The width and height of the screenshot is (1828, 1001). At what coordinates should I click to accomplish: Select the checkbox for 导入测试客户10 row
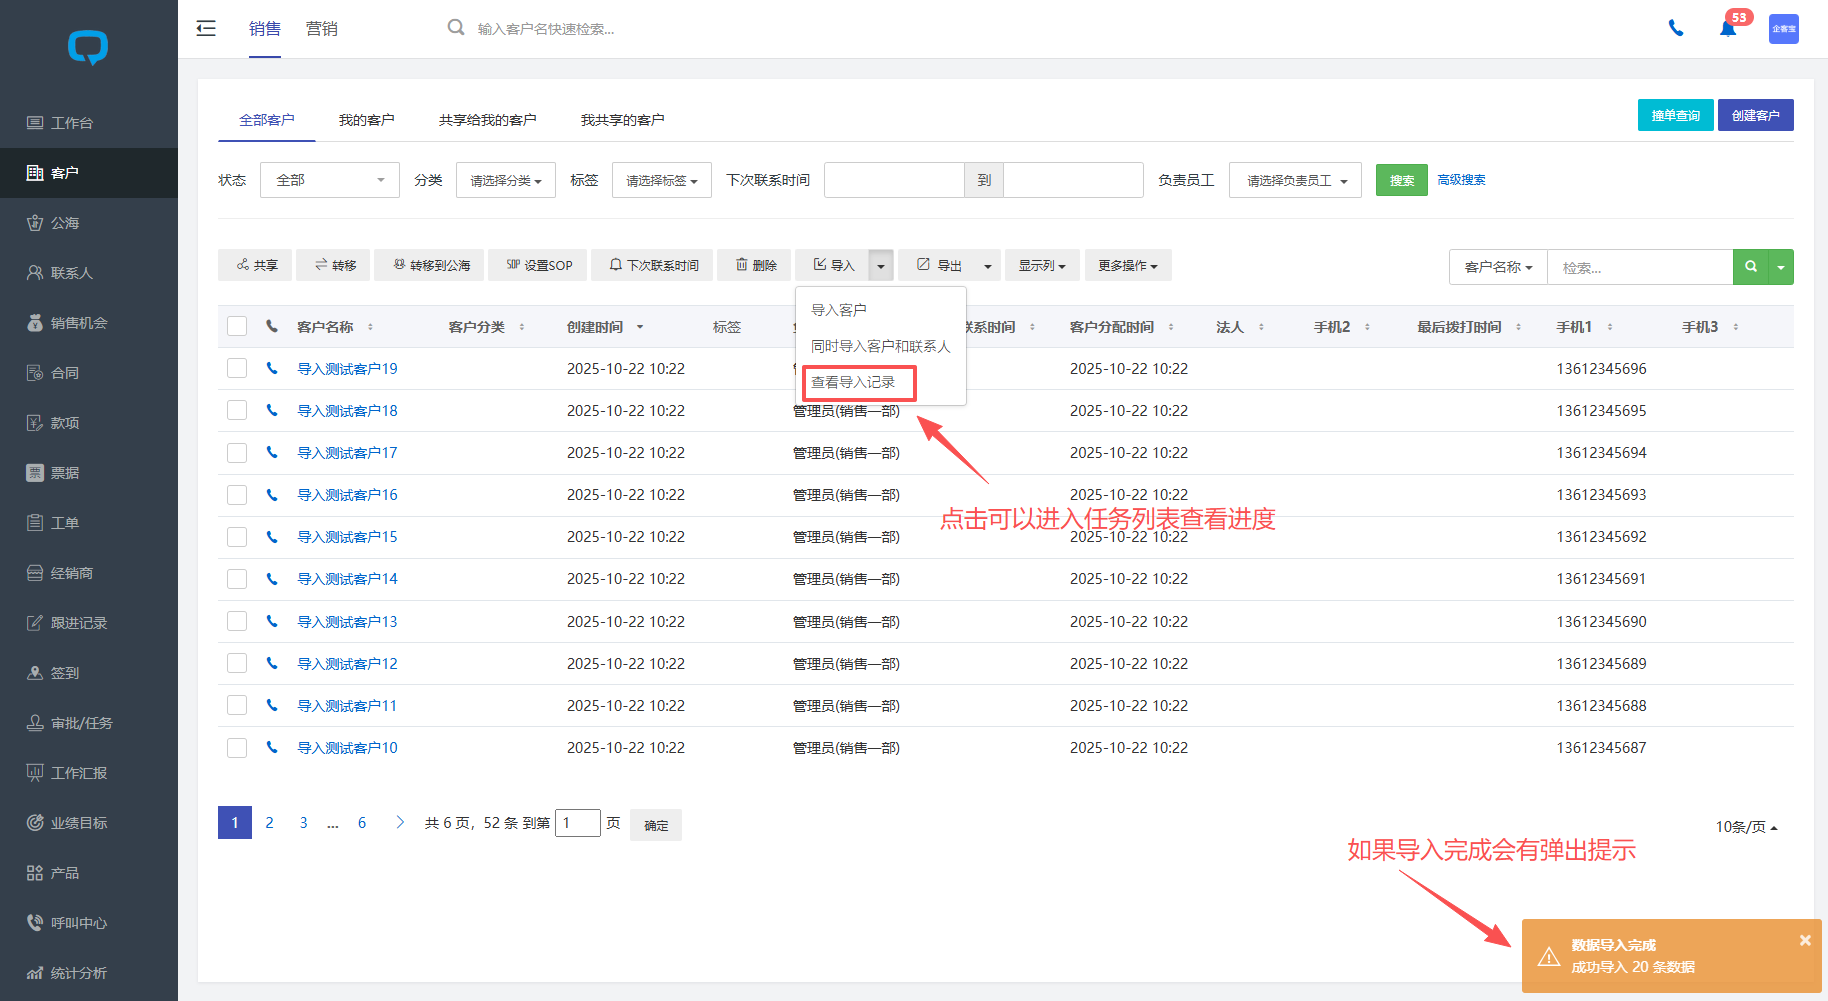(237, 748)
